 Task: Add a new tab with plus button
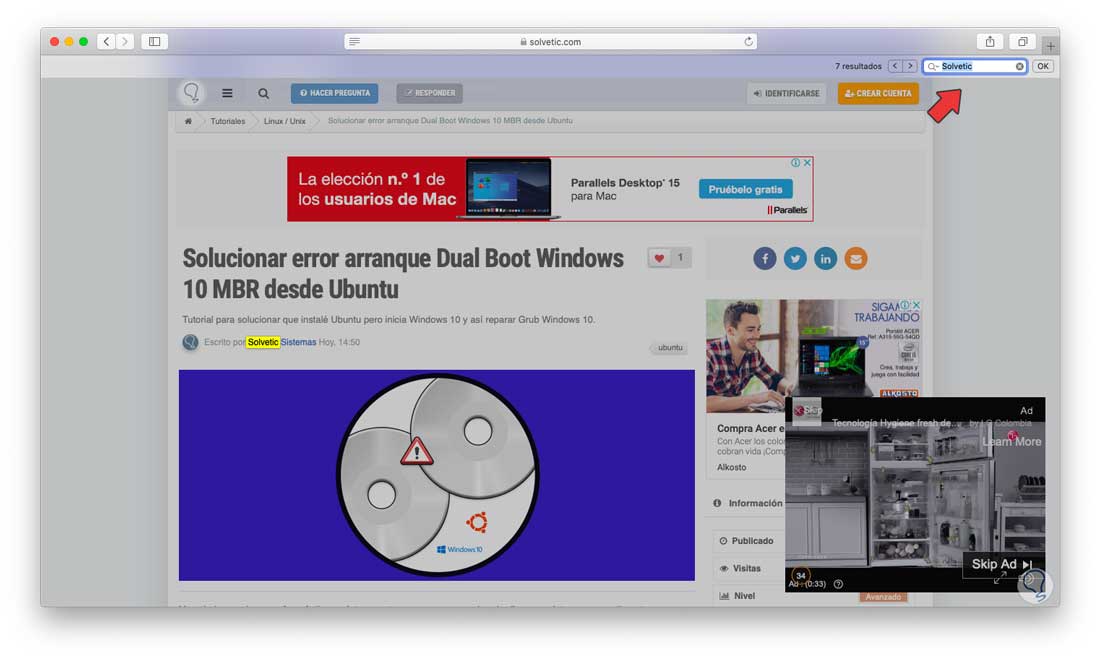(1050, 46)
